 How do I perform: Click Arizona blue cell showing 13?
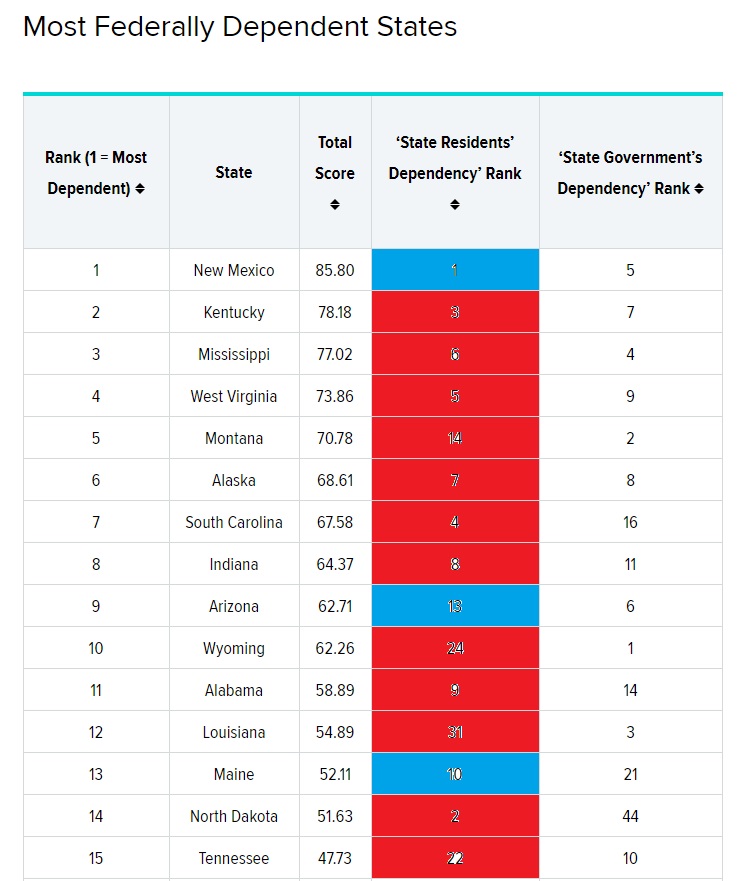pyautogui.click(x=455, y=606)
